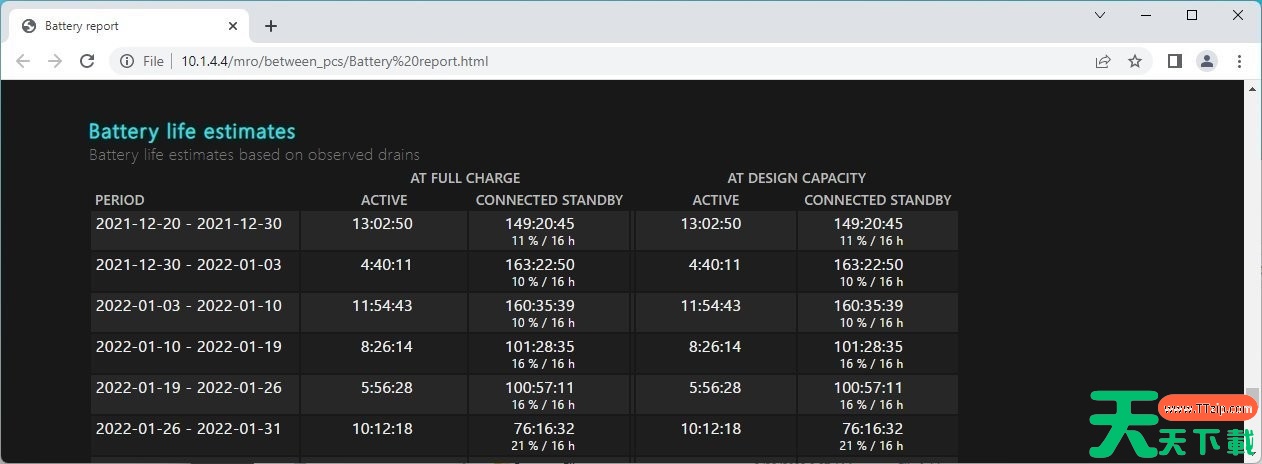Open a new browser tab
Viewport: 1262px width, 464px height.
[270, 26]
